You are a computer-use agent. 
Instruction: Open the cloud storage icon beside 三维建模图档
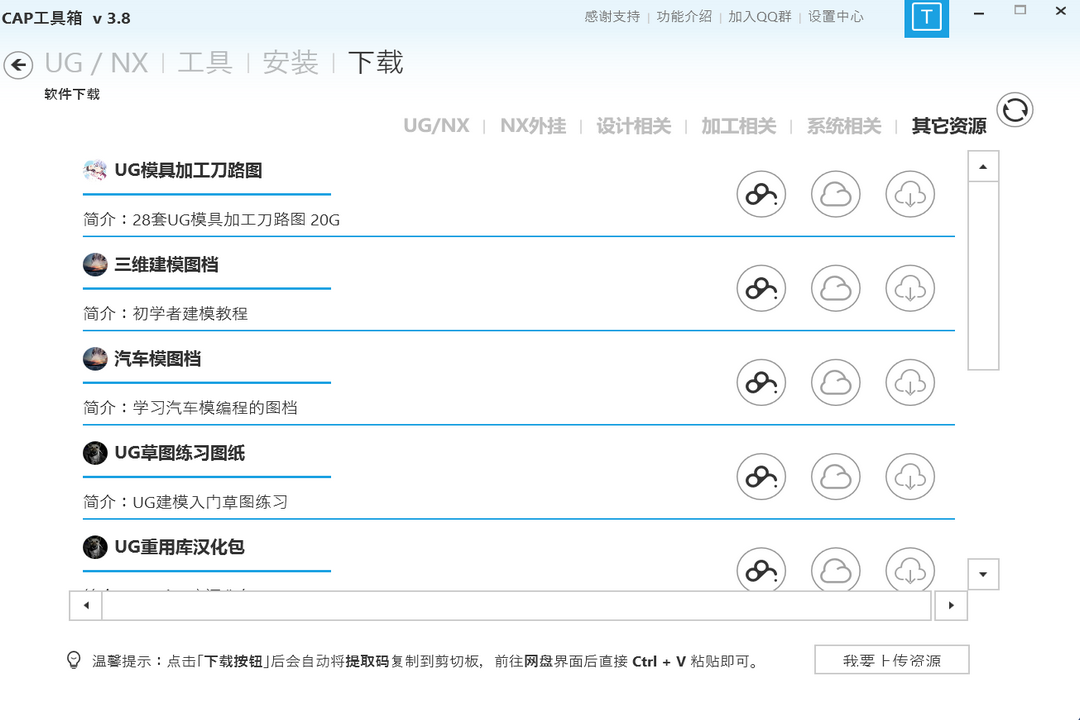point(835,288)
